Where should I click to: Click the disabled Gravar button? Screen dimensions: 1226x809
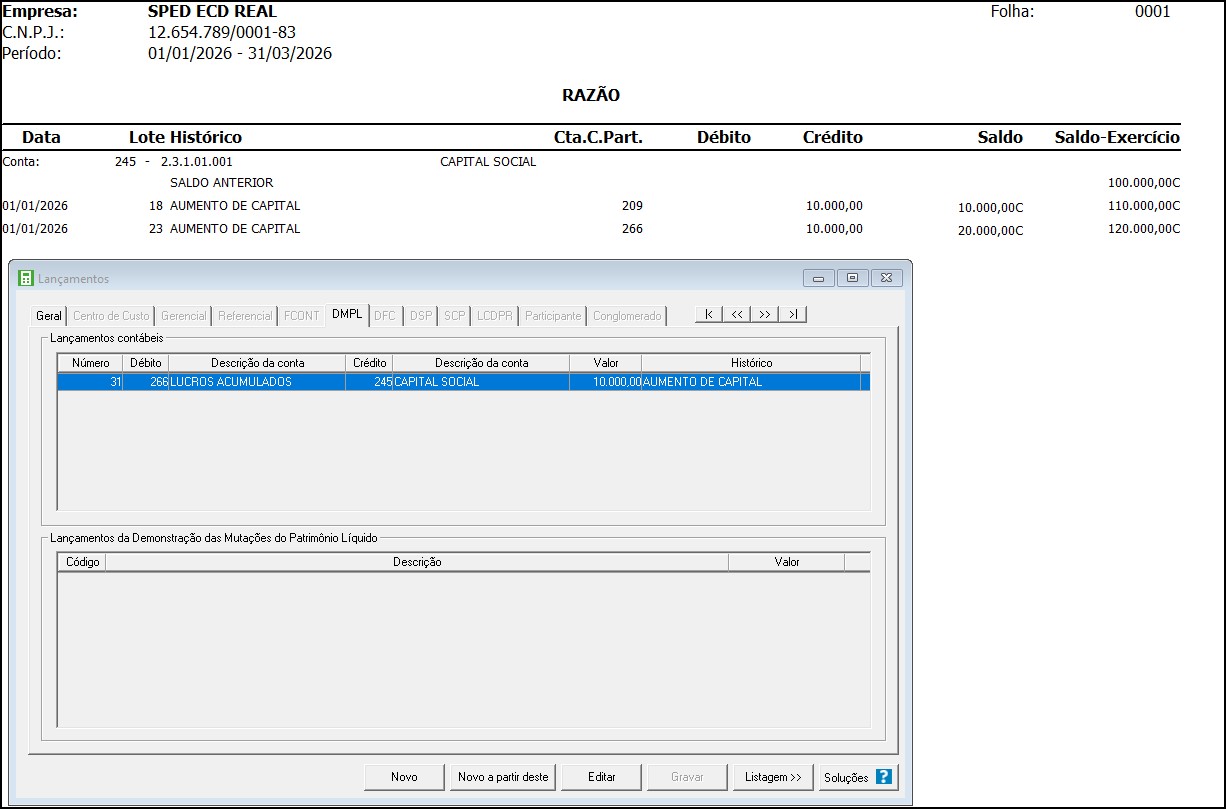click(687, 777)
